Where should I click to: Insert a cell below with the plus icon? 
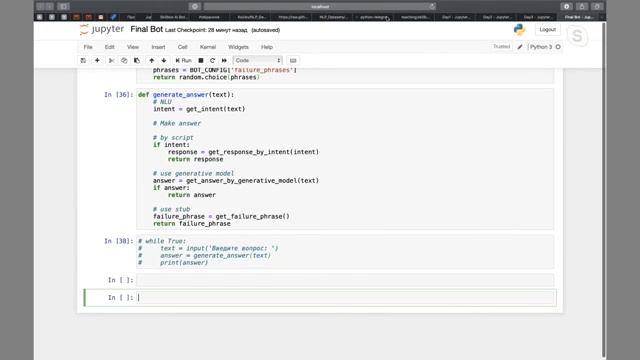tap(97, 60)
